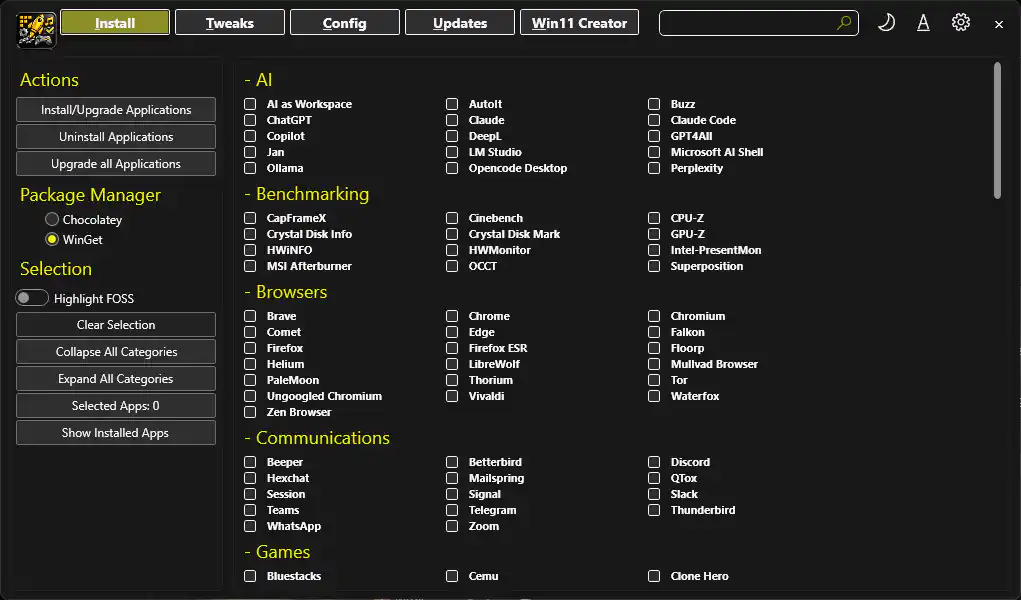Collapse the AI category
Image resolution: width=1021 pixels, height=600 pixels.
258,79
